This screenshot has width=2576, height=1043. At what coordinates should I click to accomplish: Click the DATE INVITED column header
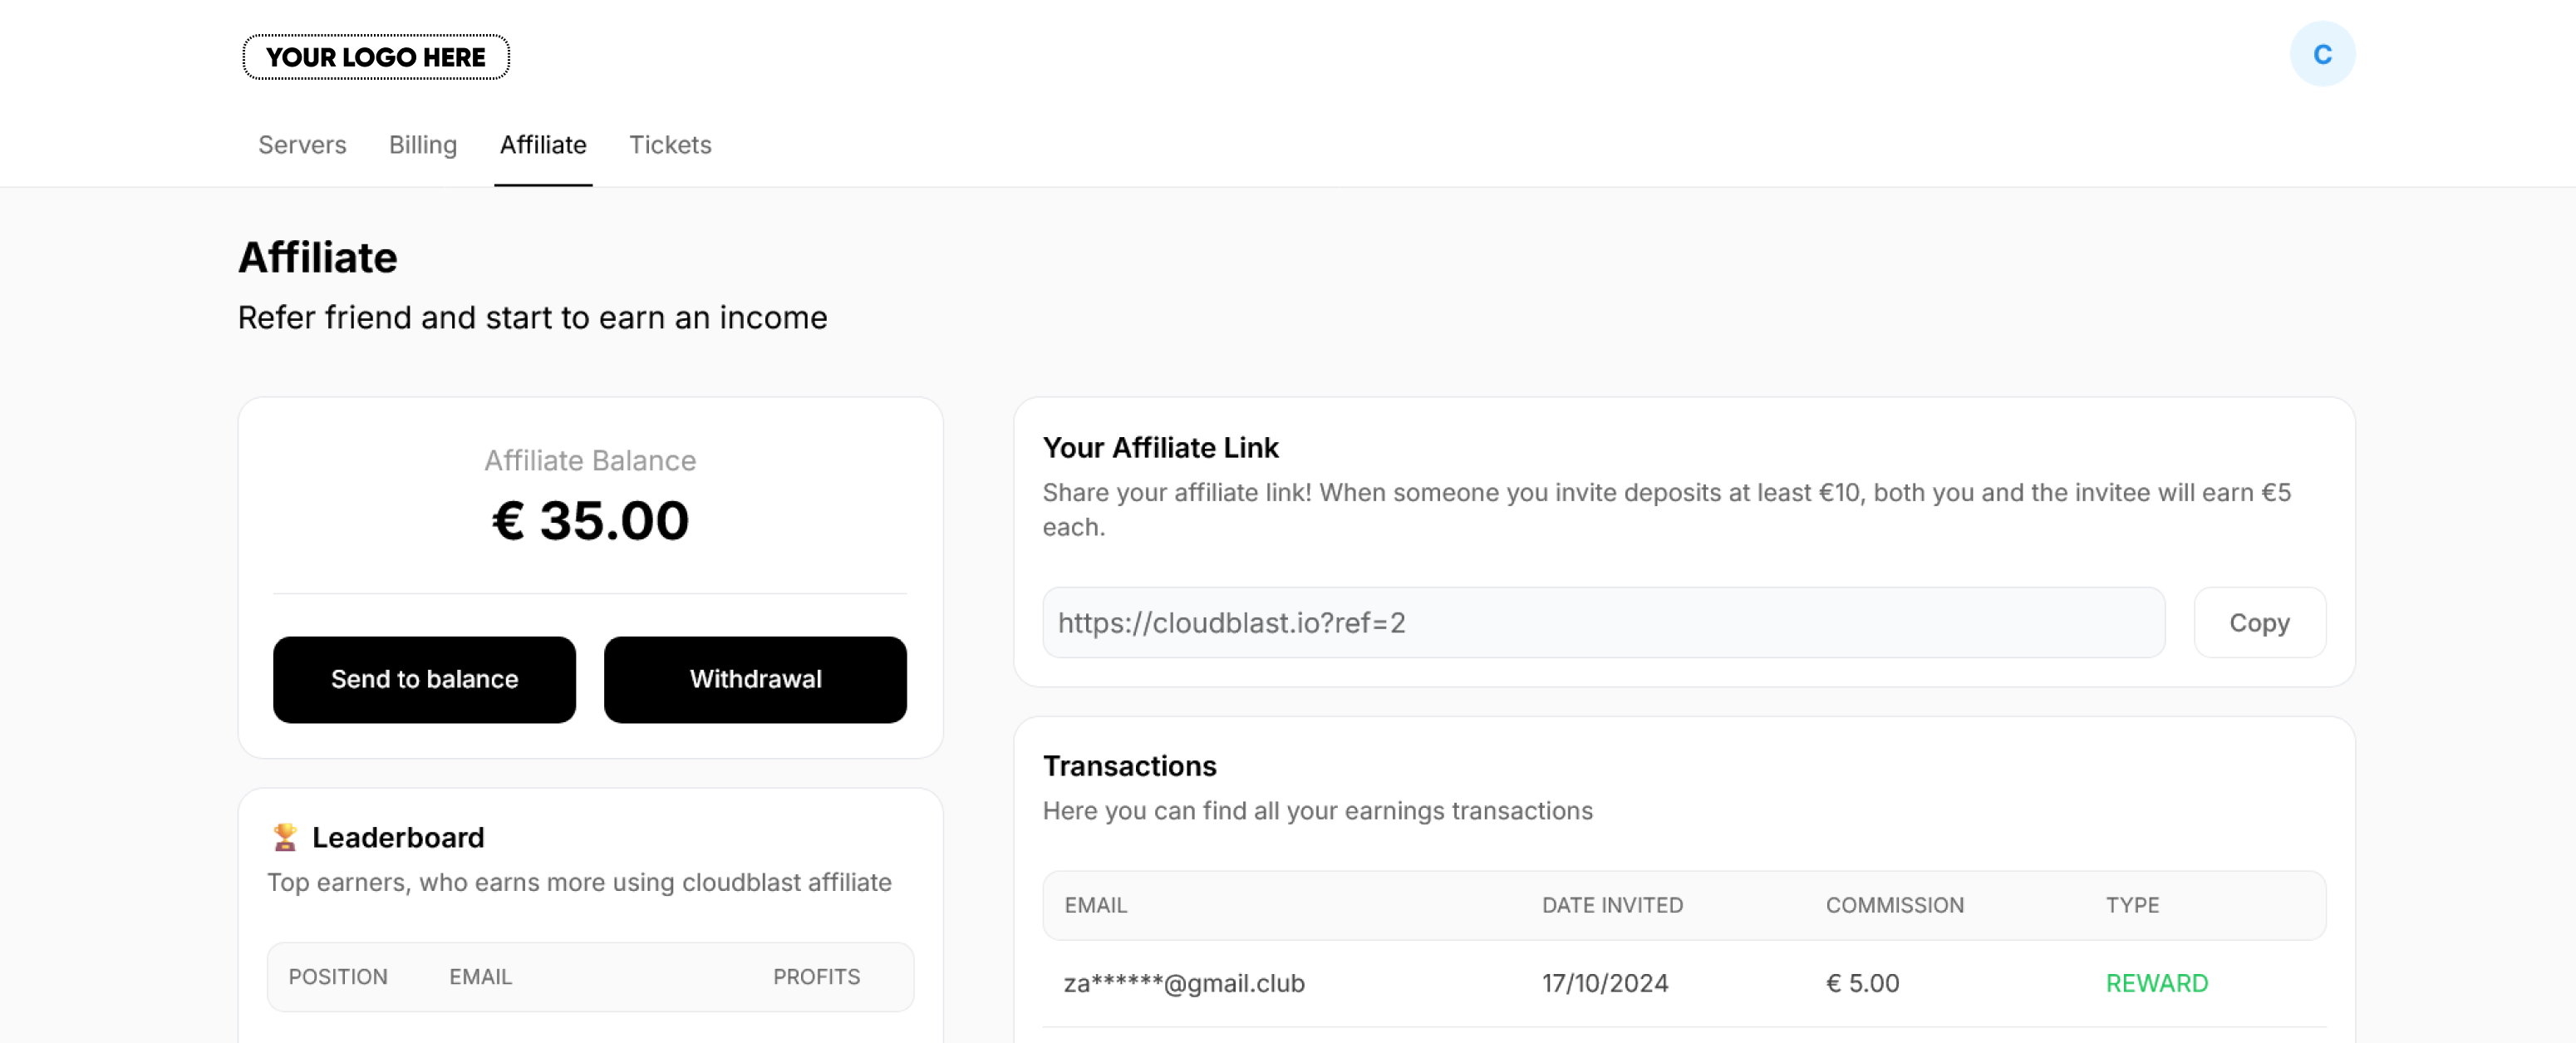pos(1612,905)
